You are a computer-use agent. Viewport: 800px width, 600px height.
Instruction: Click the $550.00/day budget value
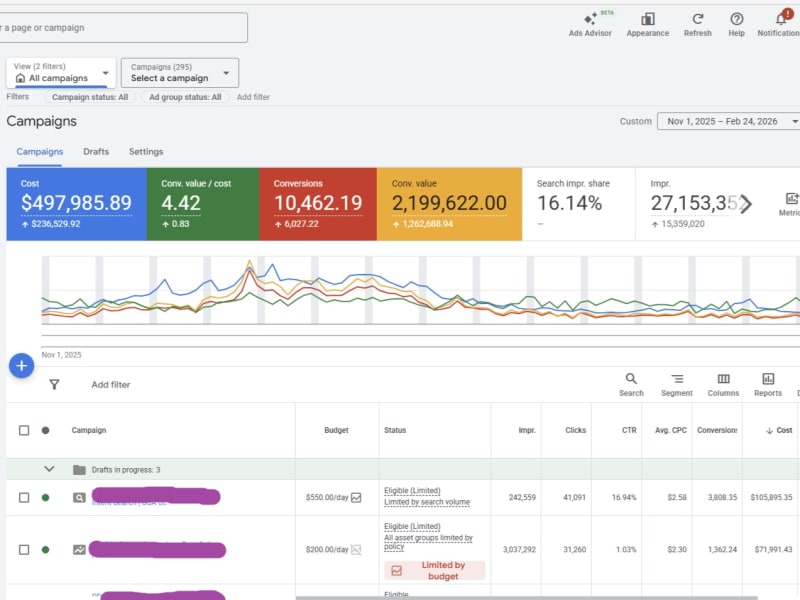(327, 497)
